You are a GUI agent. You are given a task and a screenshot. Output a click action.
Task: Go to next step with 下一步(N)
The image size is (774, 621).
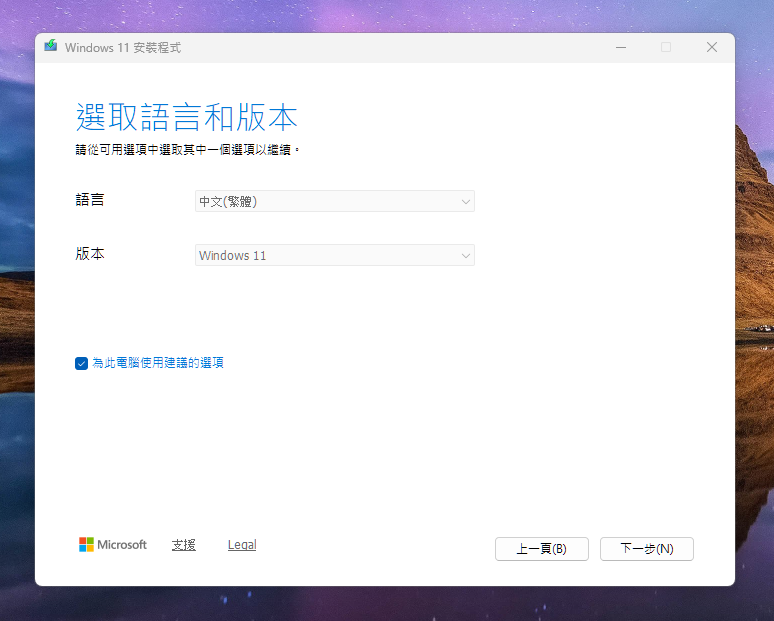646,549
